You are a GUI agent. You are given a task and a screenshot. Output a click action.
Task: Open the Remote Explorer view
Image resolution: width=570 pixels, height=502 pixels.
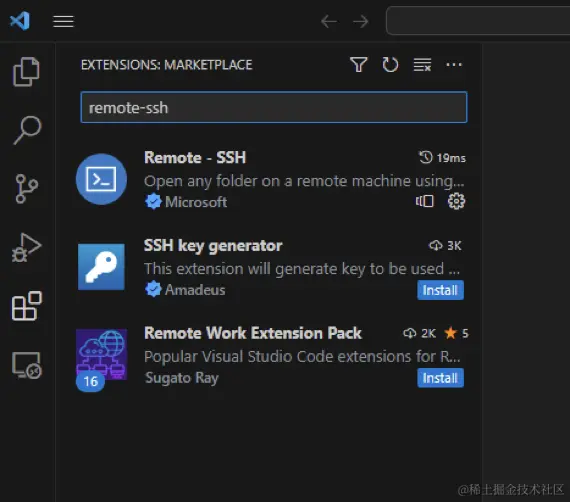pyautogui.click(x=27, y=365)
